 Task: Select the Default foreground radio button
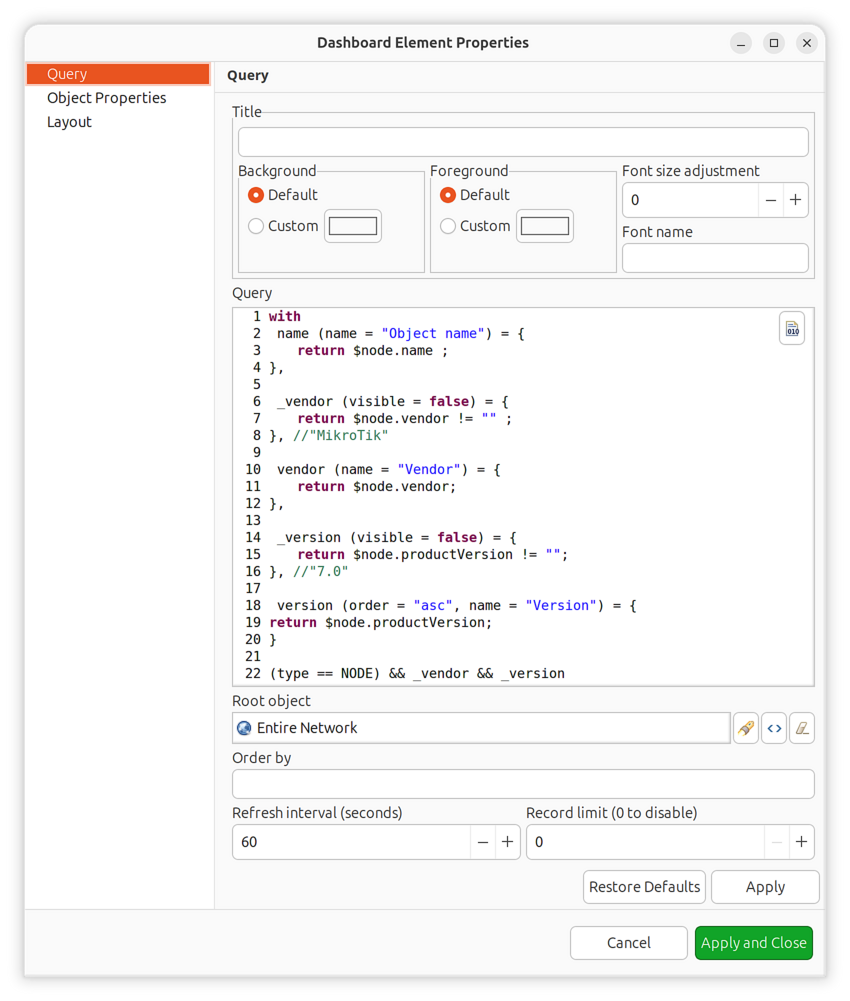click(448, 195)
